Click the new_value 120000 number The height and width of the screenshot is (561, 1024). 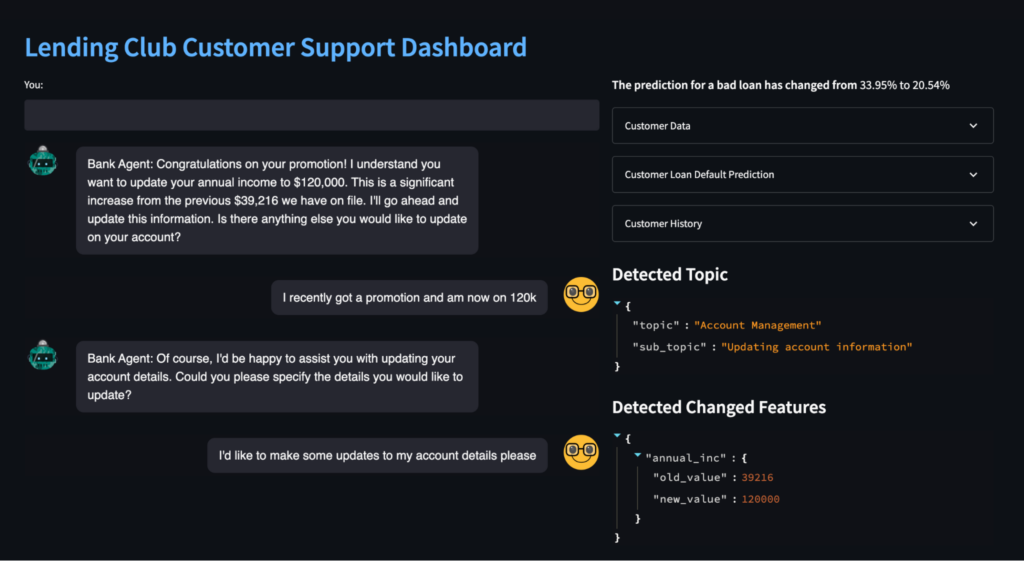761,499
